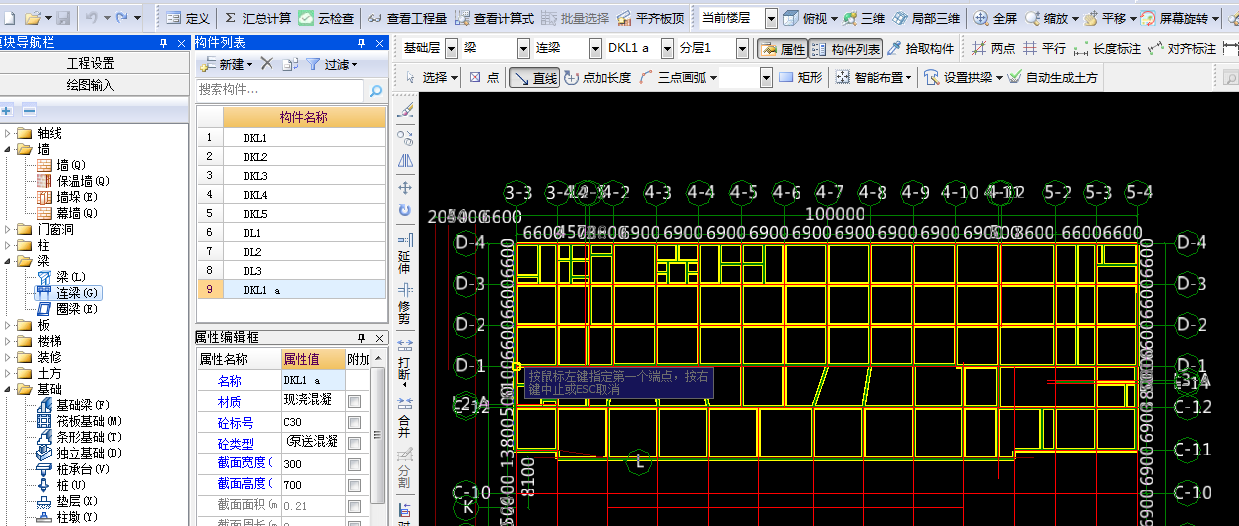Open the 定义 (Define) tool
The image size is (1239, 526).
point(189,19)
